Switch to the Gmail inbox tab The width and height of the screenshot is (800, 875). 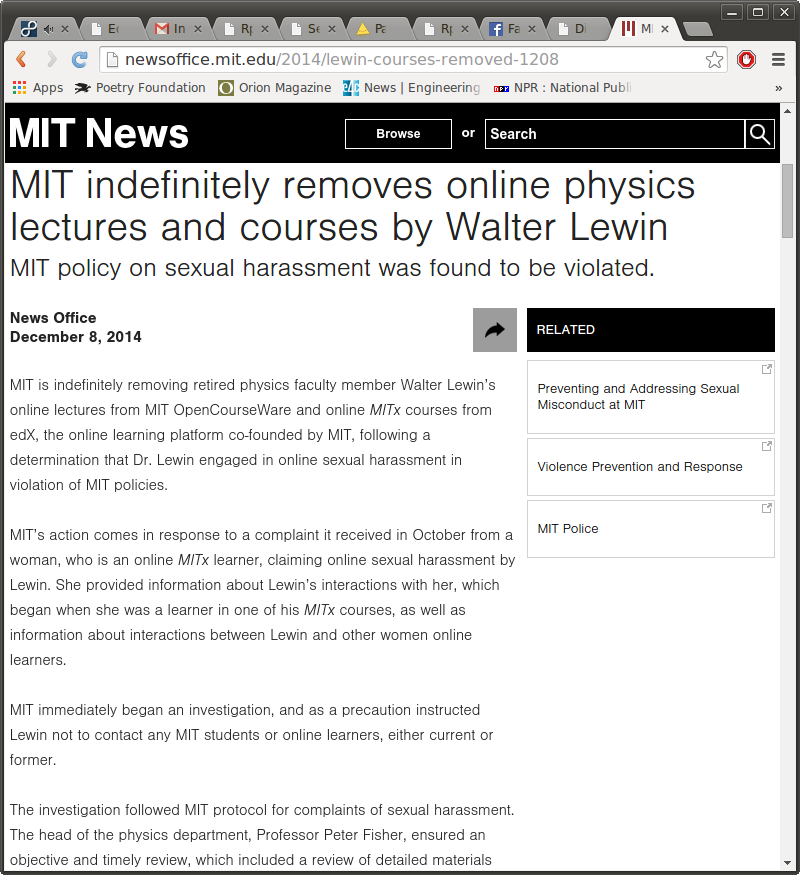(x=179, y=28)
